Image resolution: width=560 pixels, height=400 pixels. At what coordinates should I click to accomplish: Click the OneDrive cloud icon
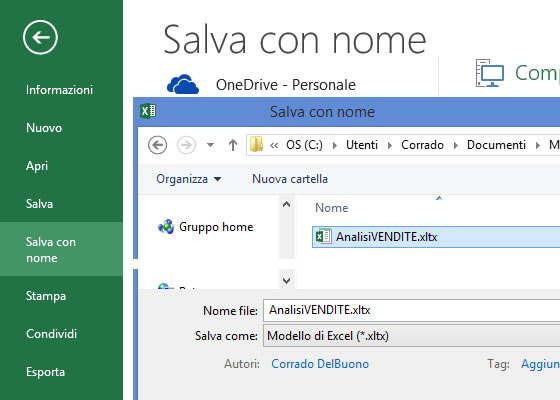click(183, 84)
